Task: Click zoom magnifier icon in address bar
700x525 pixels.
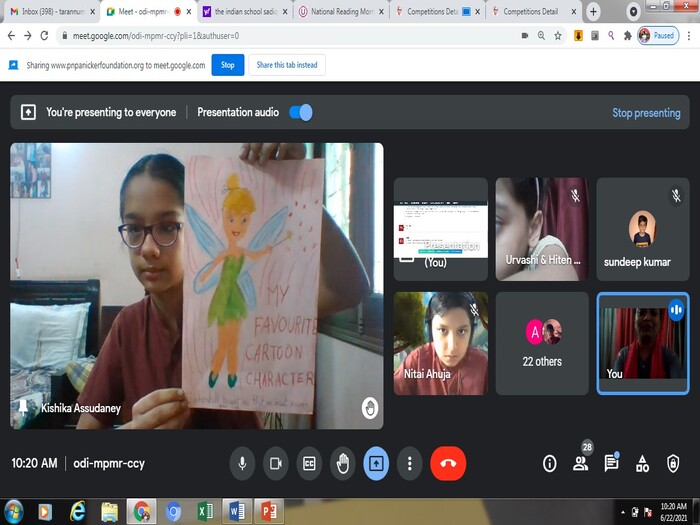Action: tap(541, 36)
